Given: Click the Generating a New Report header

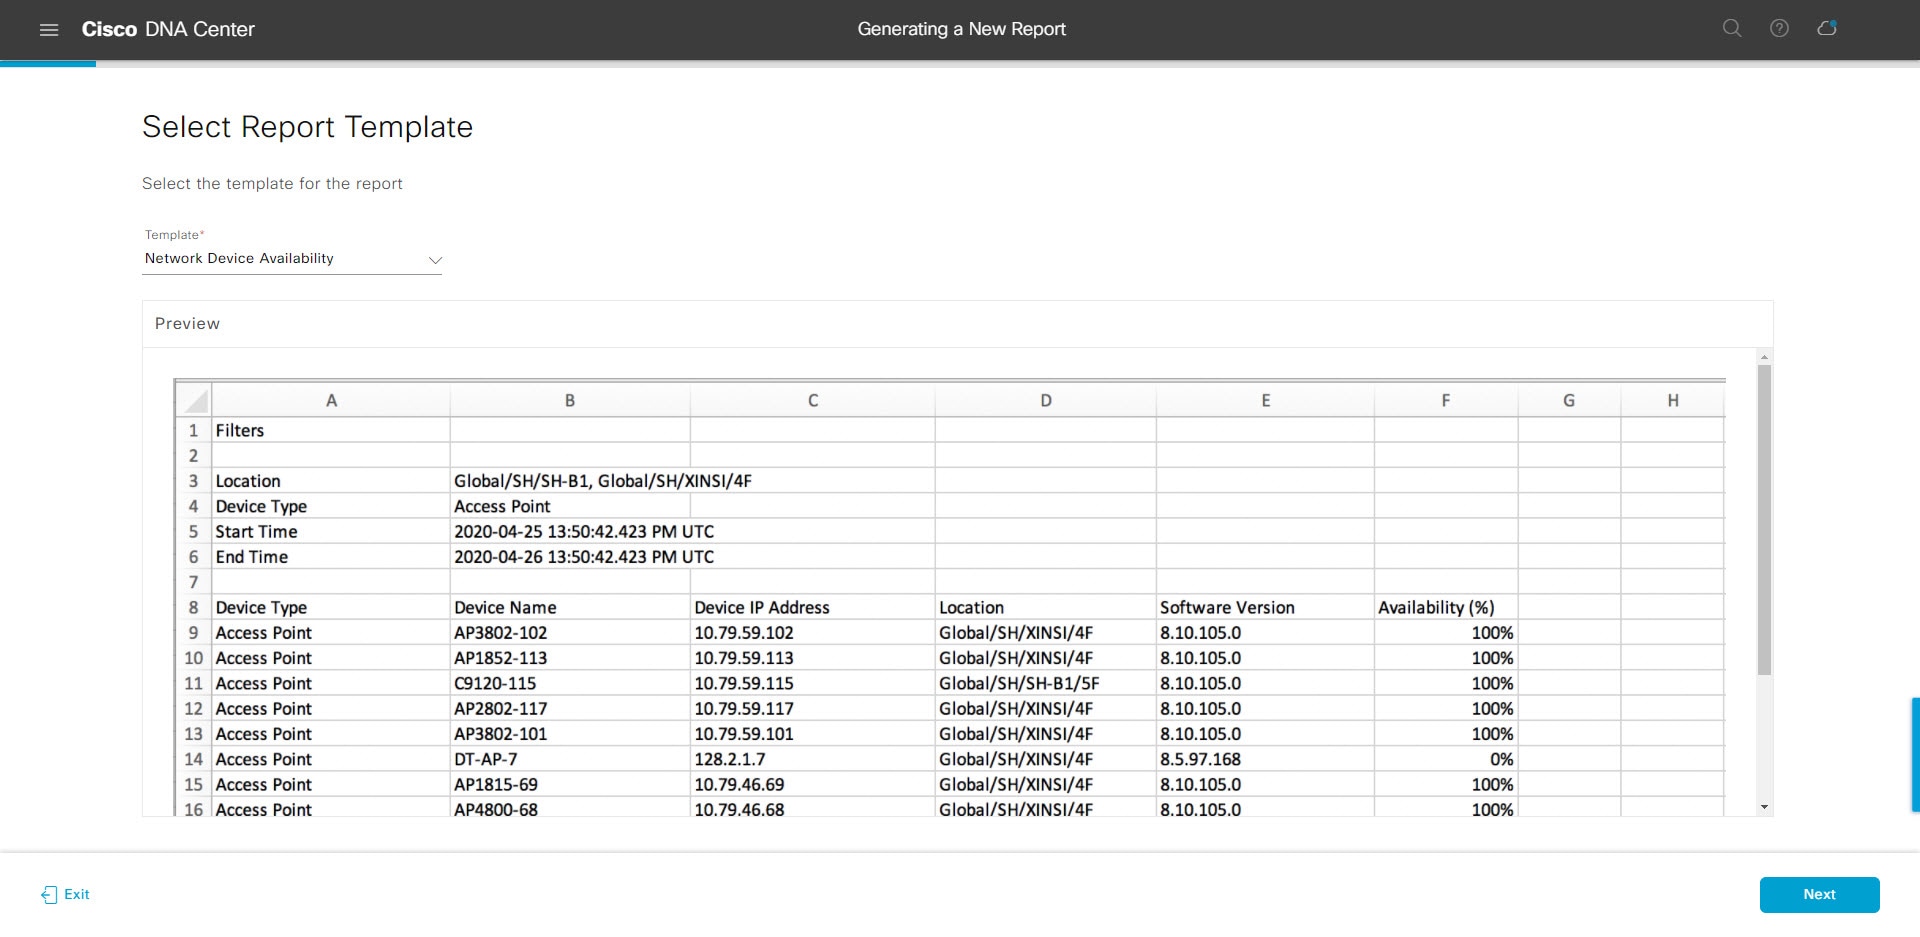Looking at the screenshot, I should (960, 29).
